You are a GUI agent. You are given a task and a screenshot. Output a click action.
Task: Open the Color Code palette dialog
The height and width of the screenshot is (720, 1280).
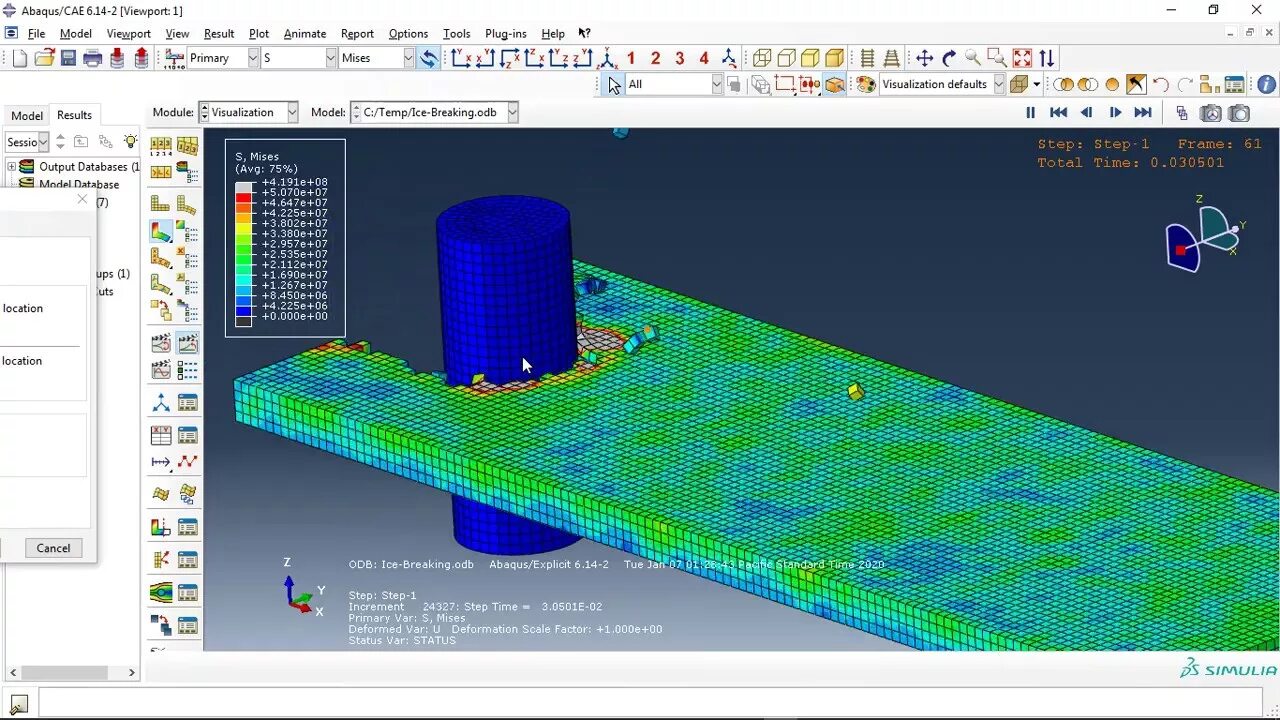tap(865, 84)
